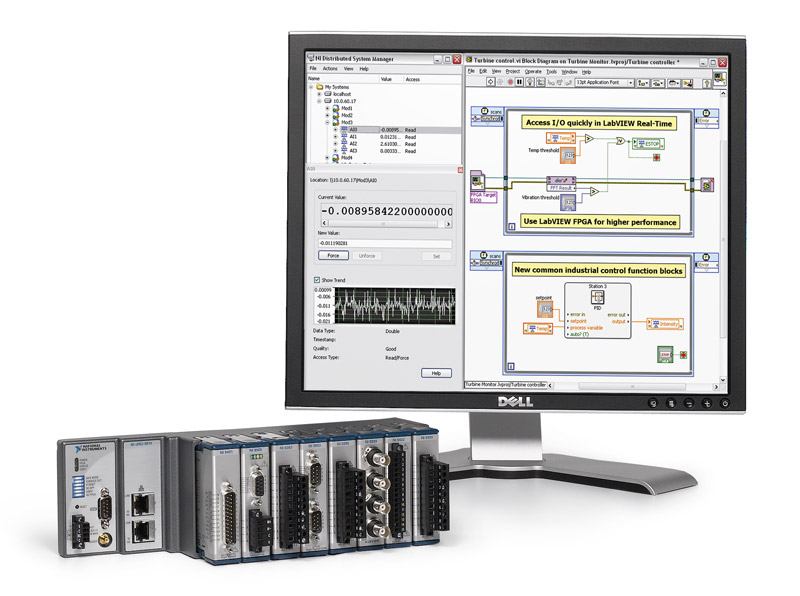Toggle the Show Trend checkbox

point(317,280)
